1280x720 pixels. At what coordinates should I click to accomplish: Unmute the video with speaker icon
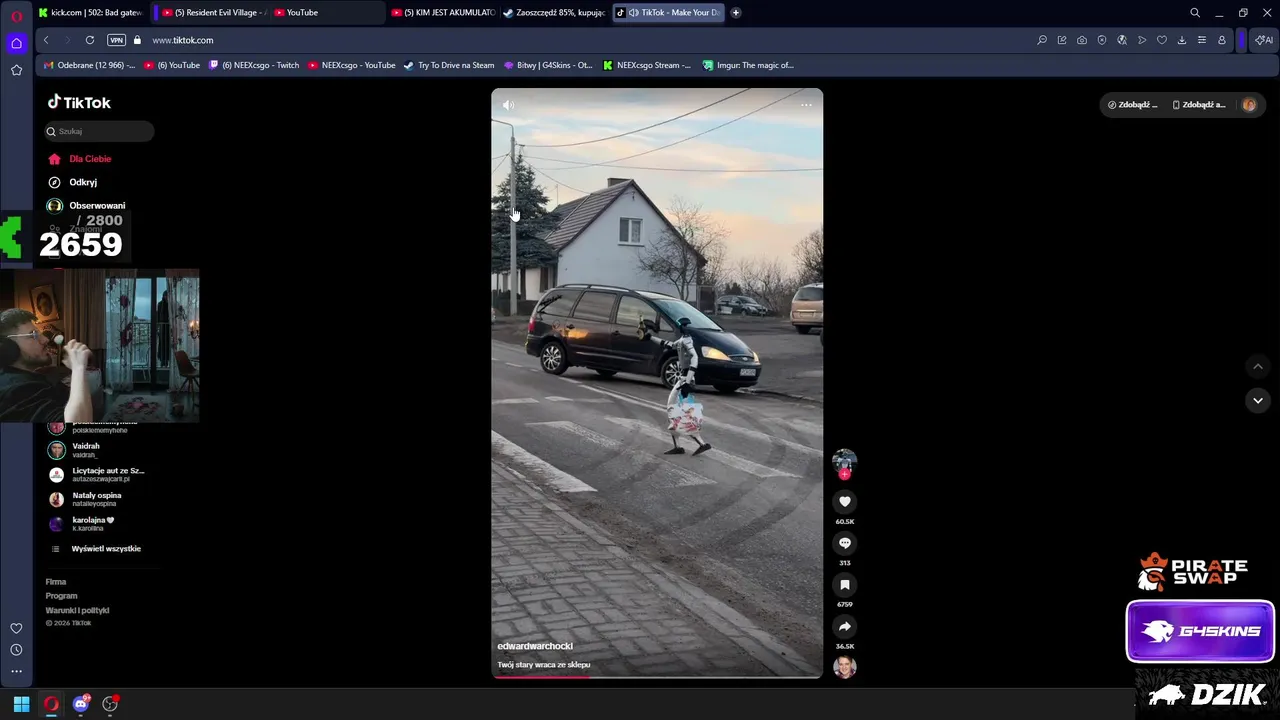tap(508, 105)
